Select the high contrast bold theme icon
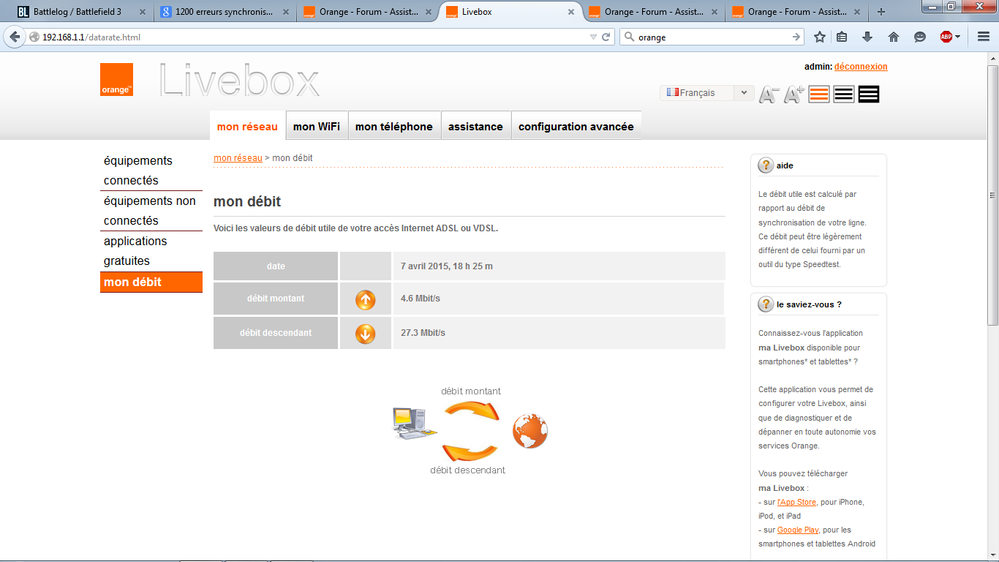Screen dimensions: 999x562 coord(868,94)
